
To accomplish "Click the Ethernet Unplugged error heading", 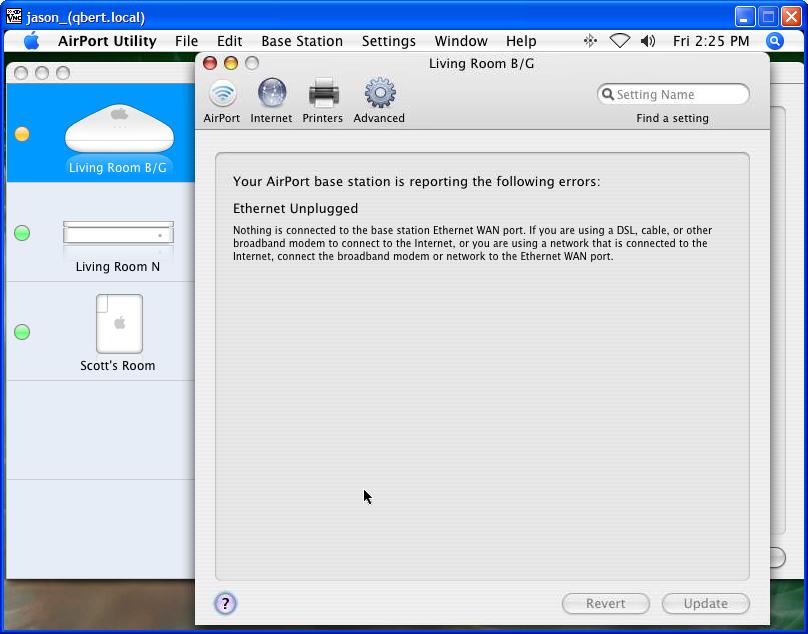I will click(295, 208).
